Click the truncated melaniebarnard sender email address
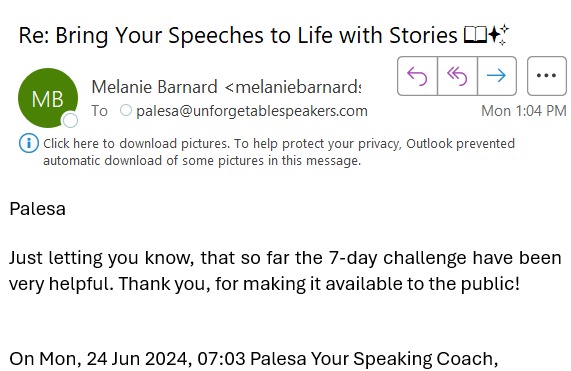Screen dimensions: 571x371 point(293,87)
